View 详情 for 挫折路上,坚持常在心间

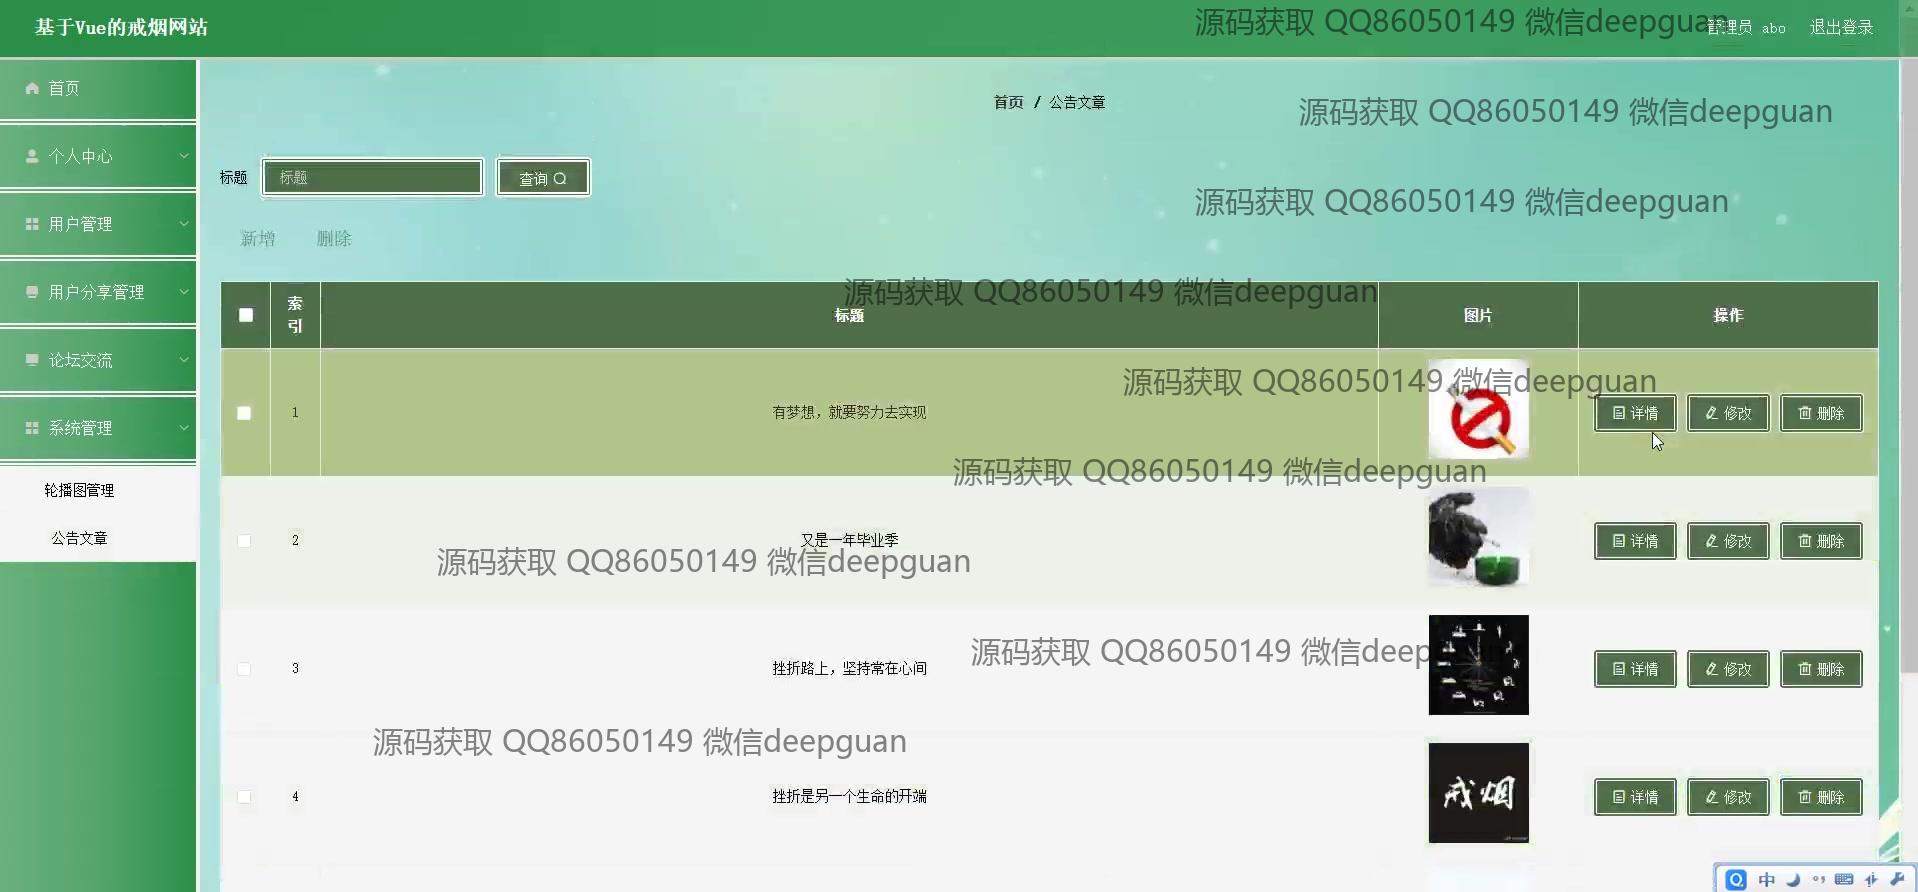(1635, 669)
